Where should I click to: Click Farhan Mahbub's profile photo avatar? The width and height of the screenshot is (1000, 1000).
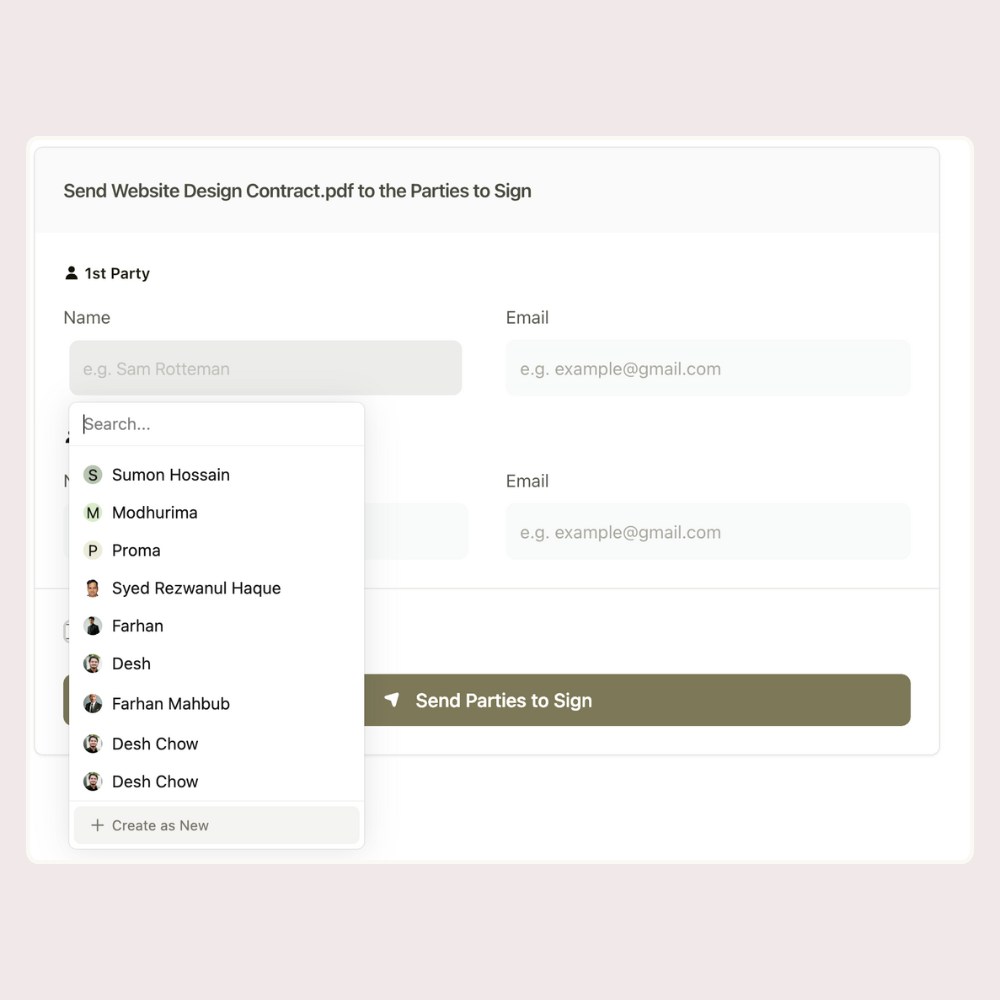(x=92, y=703)
